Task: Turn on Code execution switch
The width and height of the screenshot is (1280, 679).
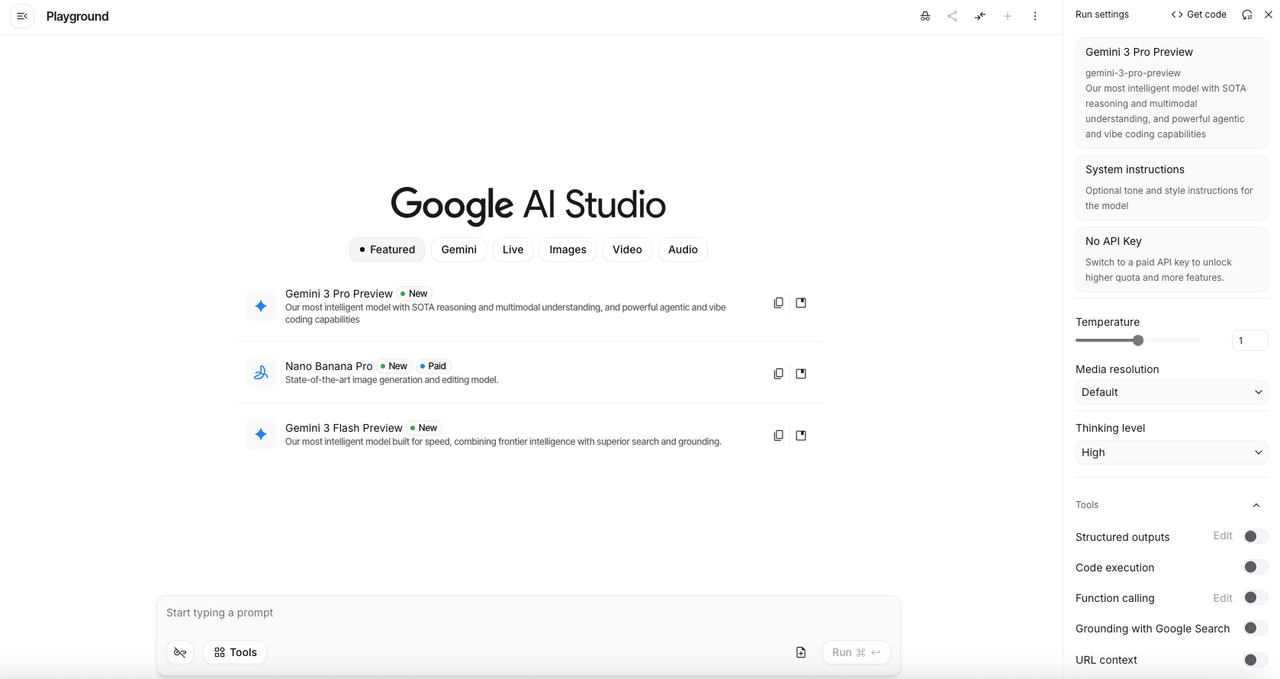Action: click(x=1255, y=568)
